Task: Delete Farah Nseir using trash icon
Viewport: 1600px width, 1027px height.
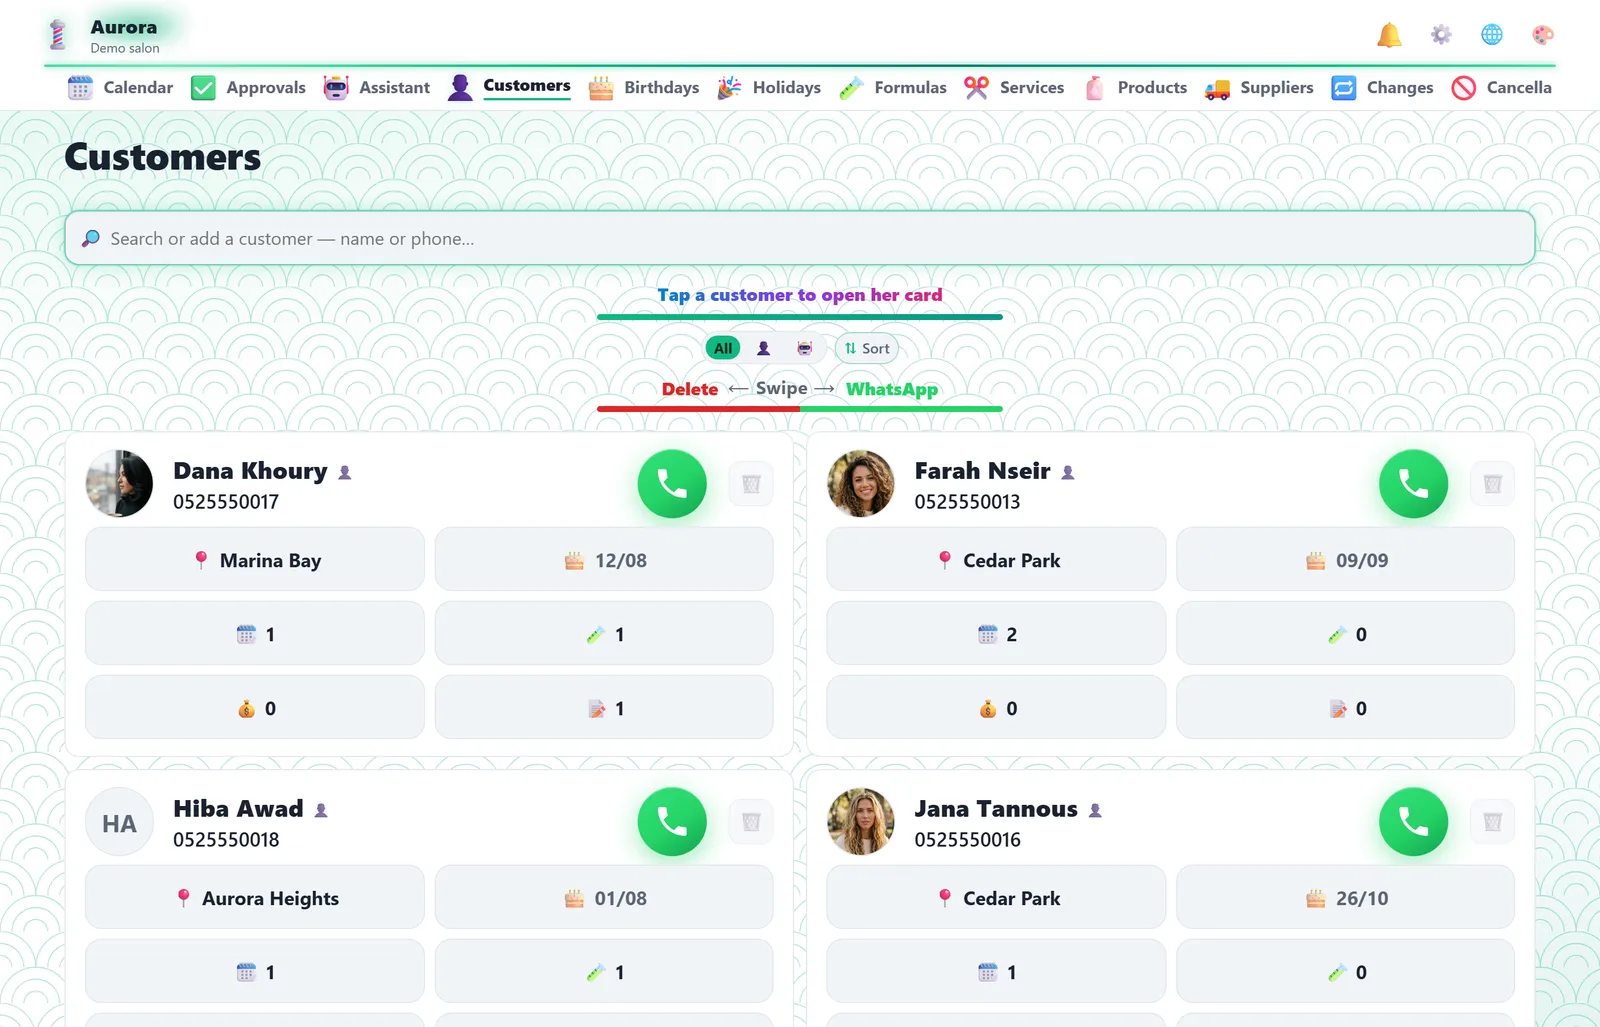Action: point(1492,484)
